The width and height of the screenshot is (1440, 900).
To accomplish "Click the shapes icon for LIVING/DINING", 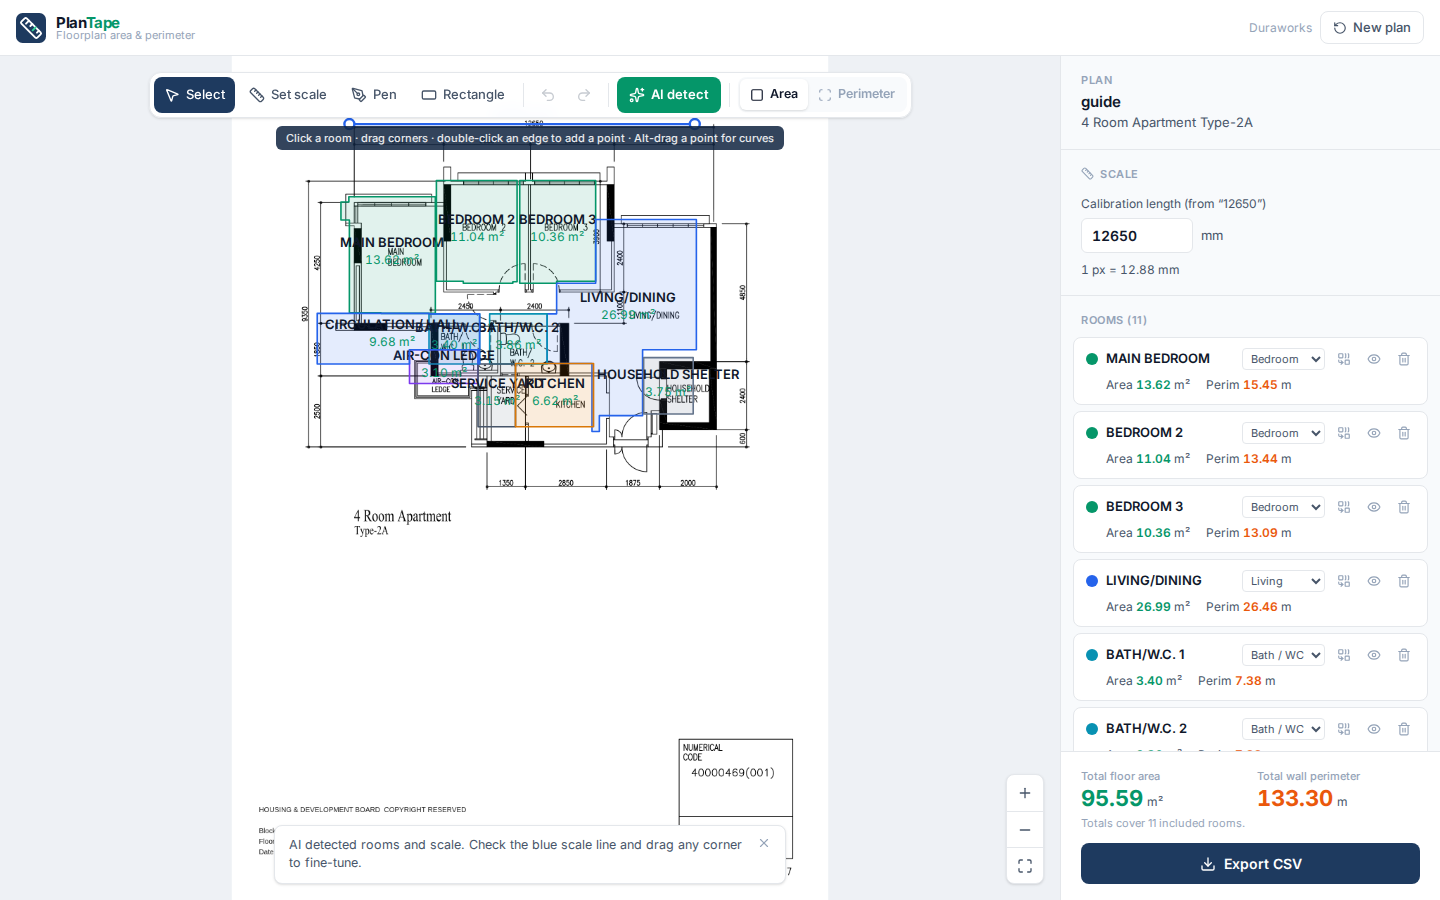I will [x=1344, y=581].
